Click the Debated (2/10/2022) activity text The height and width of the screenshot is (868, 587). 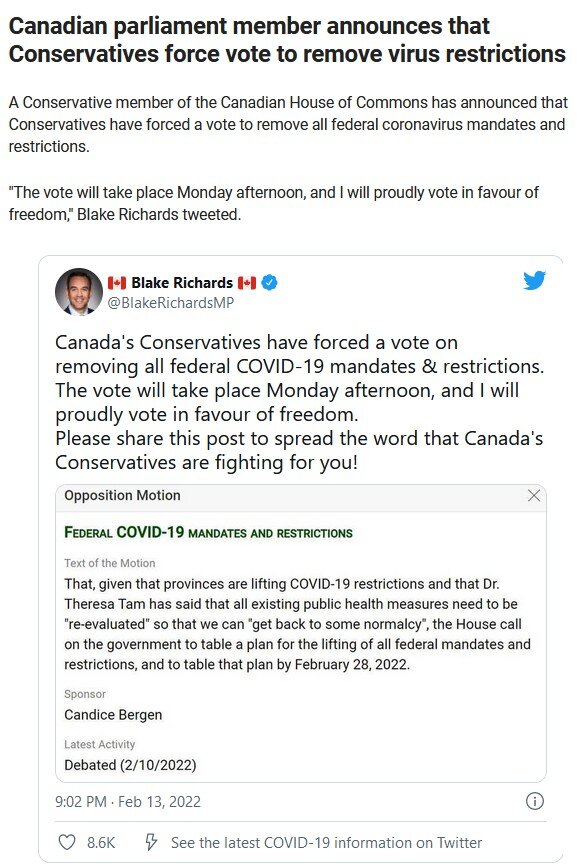point(130,765)
